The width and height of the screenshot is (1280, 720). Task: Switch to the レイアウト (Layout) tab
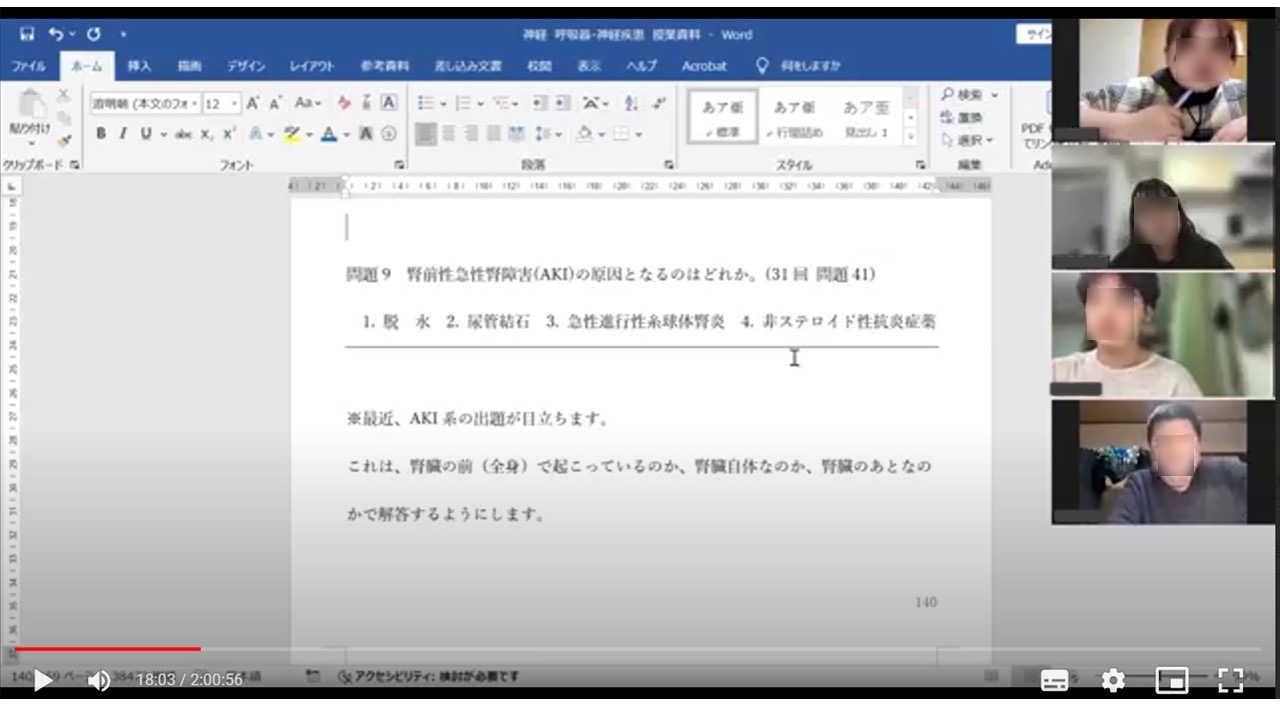pos(312,66)
